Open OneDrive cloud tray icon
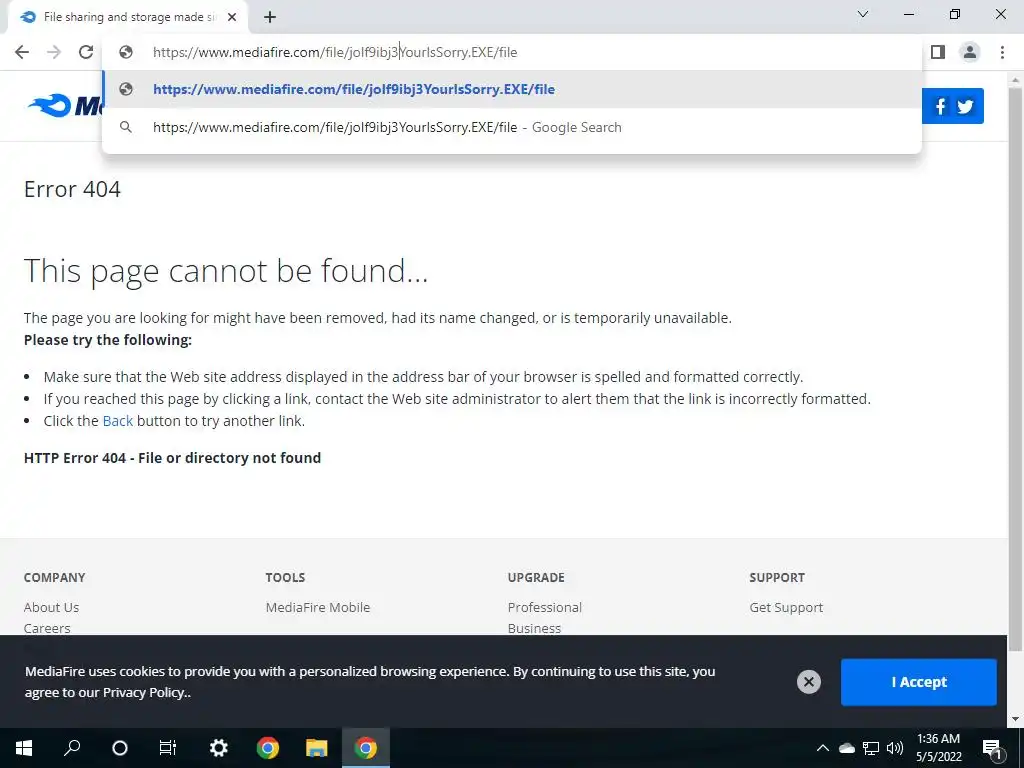 (x=846, y=748)
